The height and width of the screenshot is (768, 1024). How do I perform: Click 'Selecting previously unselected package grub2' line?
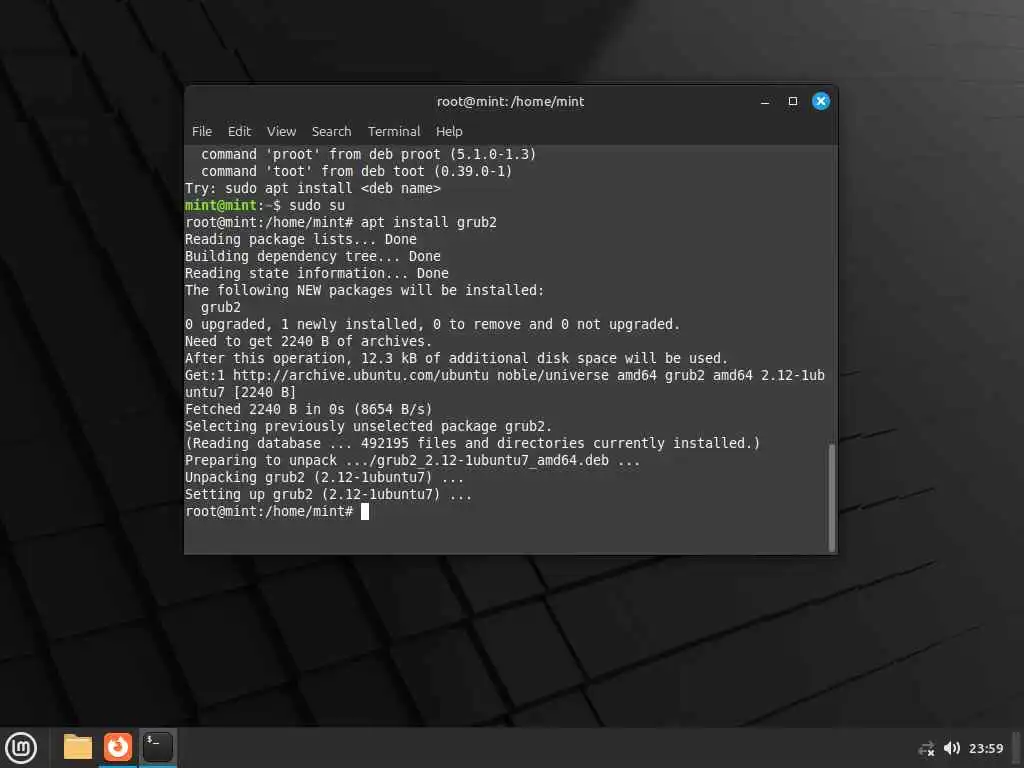coord(368,426)
